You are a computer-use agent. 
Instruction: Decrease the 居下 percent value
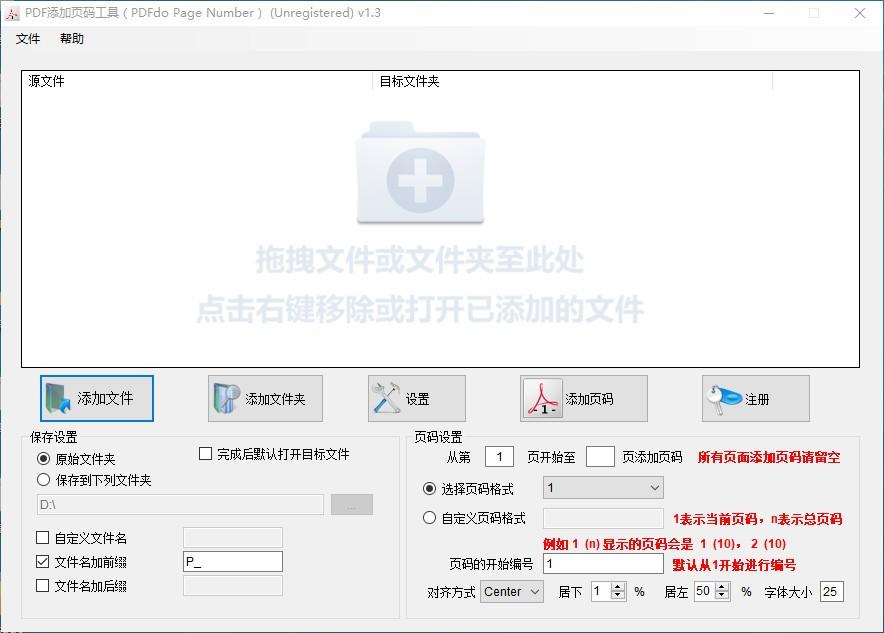(618, 596)
